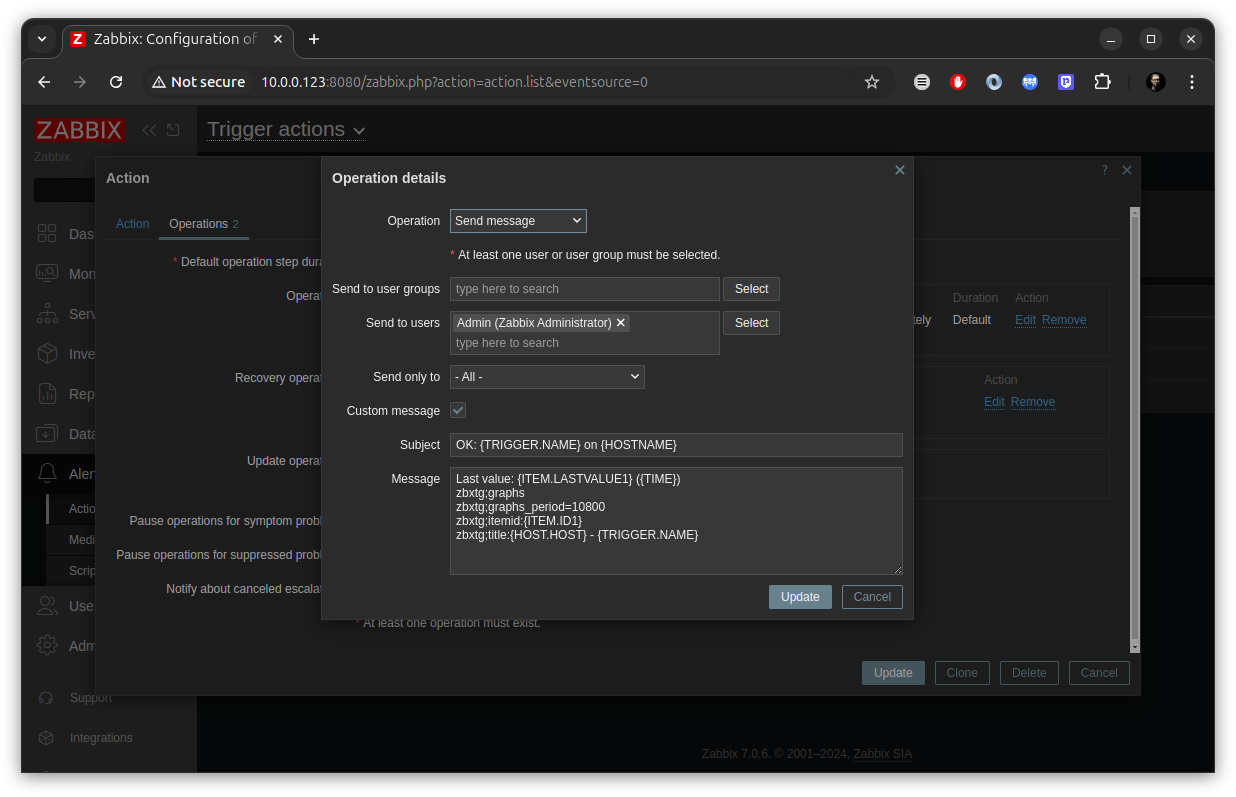The image size is (1236, 797).
Task: Click Select next to Send to user groups
Action: (x=751, y=289)
